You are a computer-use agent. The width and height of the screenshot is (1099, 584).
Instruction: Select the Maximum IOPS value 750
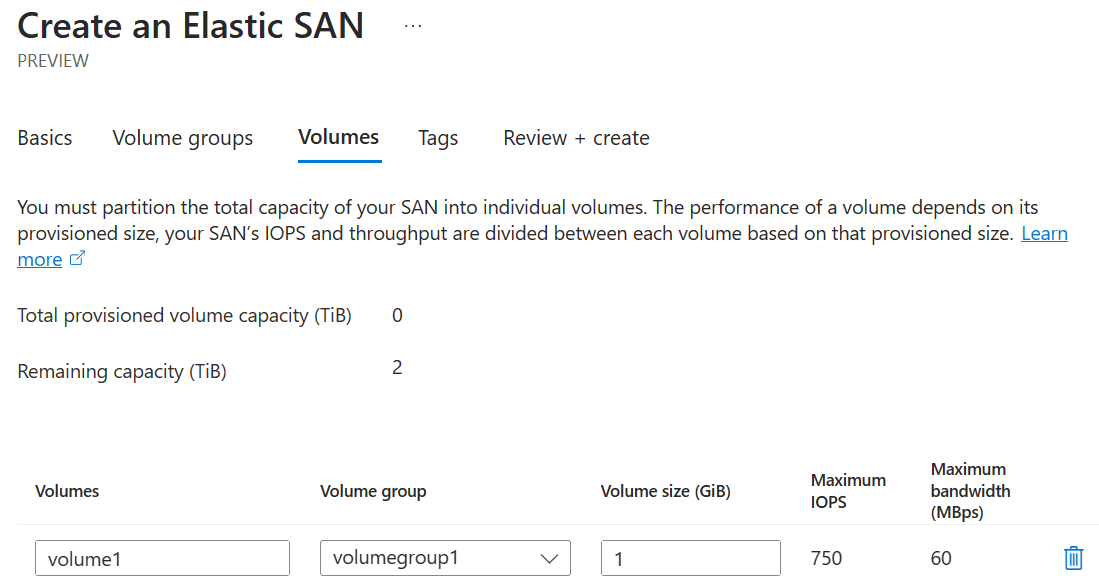click(x=826, y=559)
